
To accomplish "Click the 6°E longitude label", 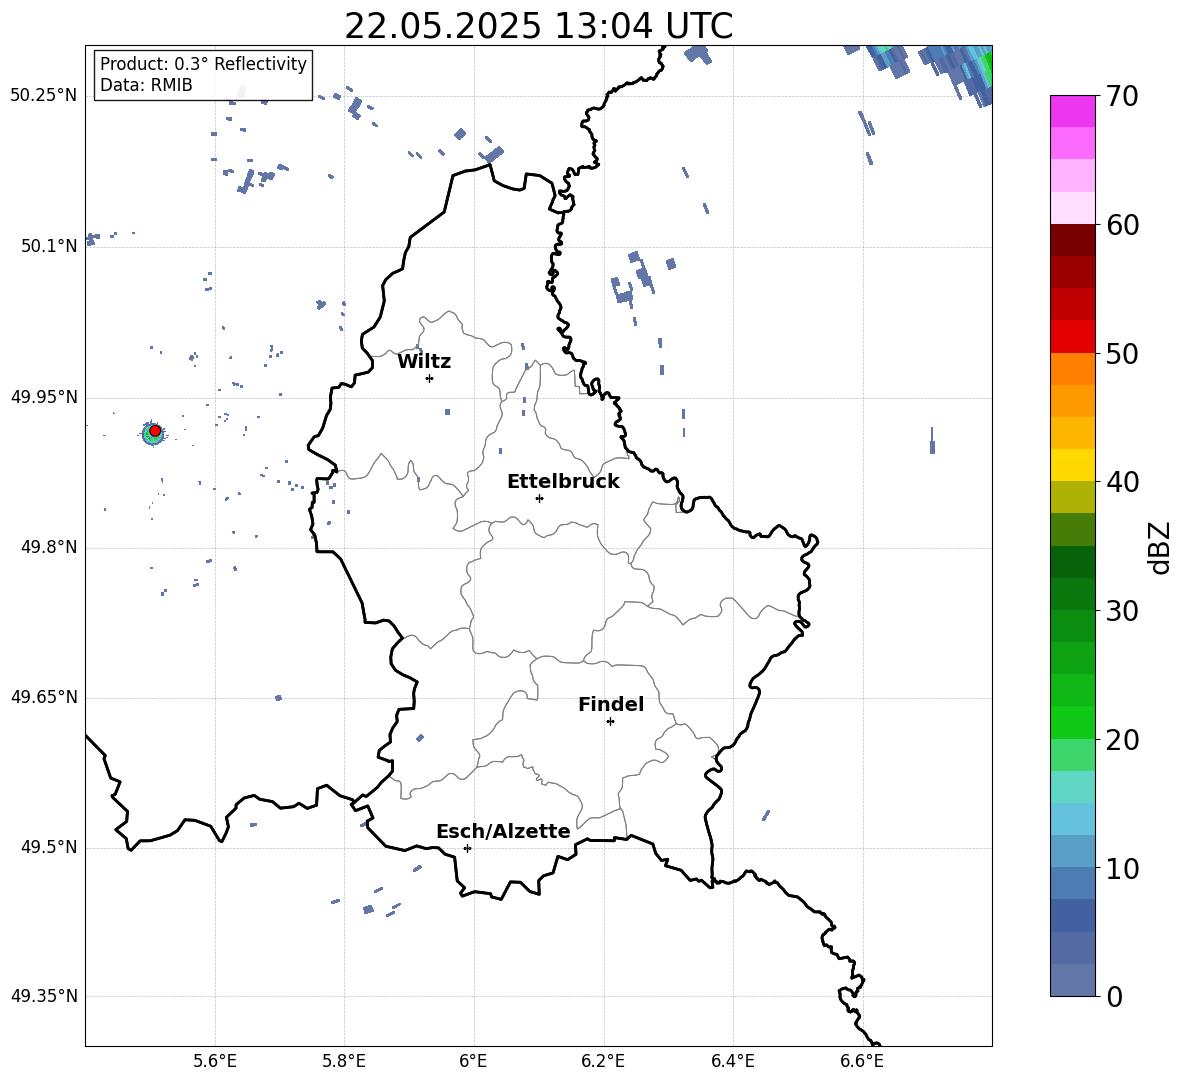I will pos(473,1061).
